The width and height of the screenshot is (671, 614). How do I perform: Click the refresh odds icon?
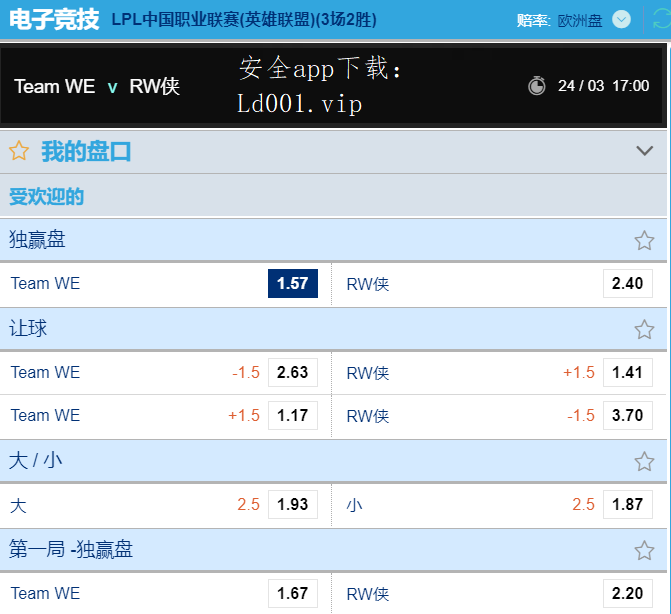(x=662, y=20)
